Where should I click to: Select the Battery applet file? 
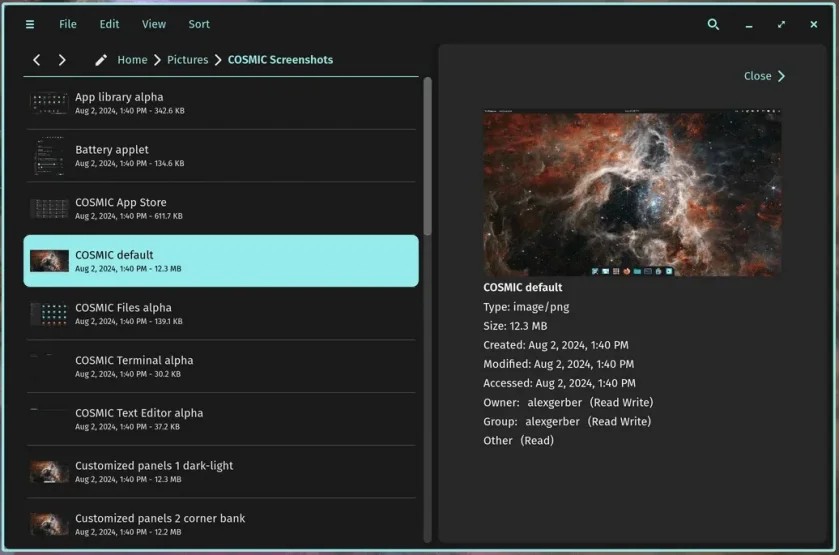tap(221, 156)
